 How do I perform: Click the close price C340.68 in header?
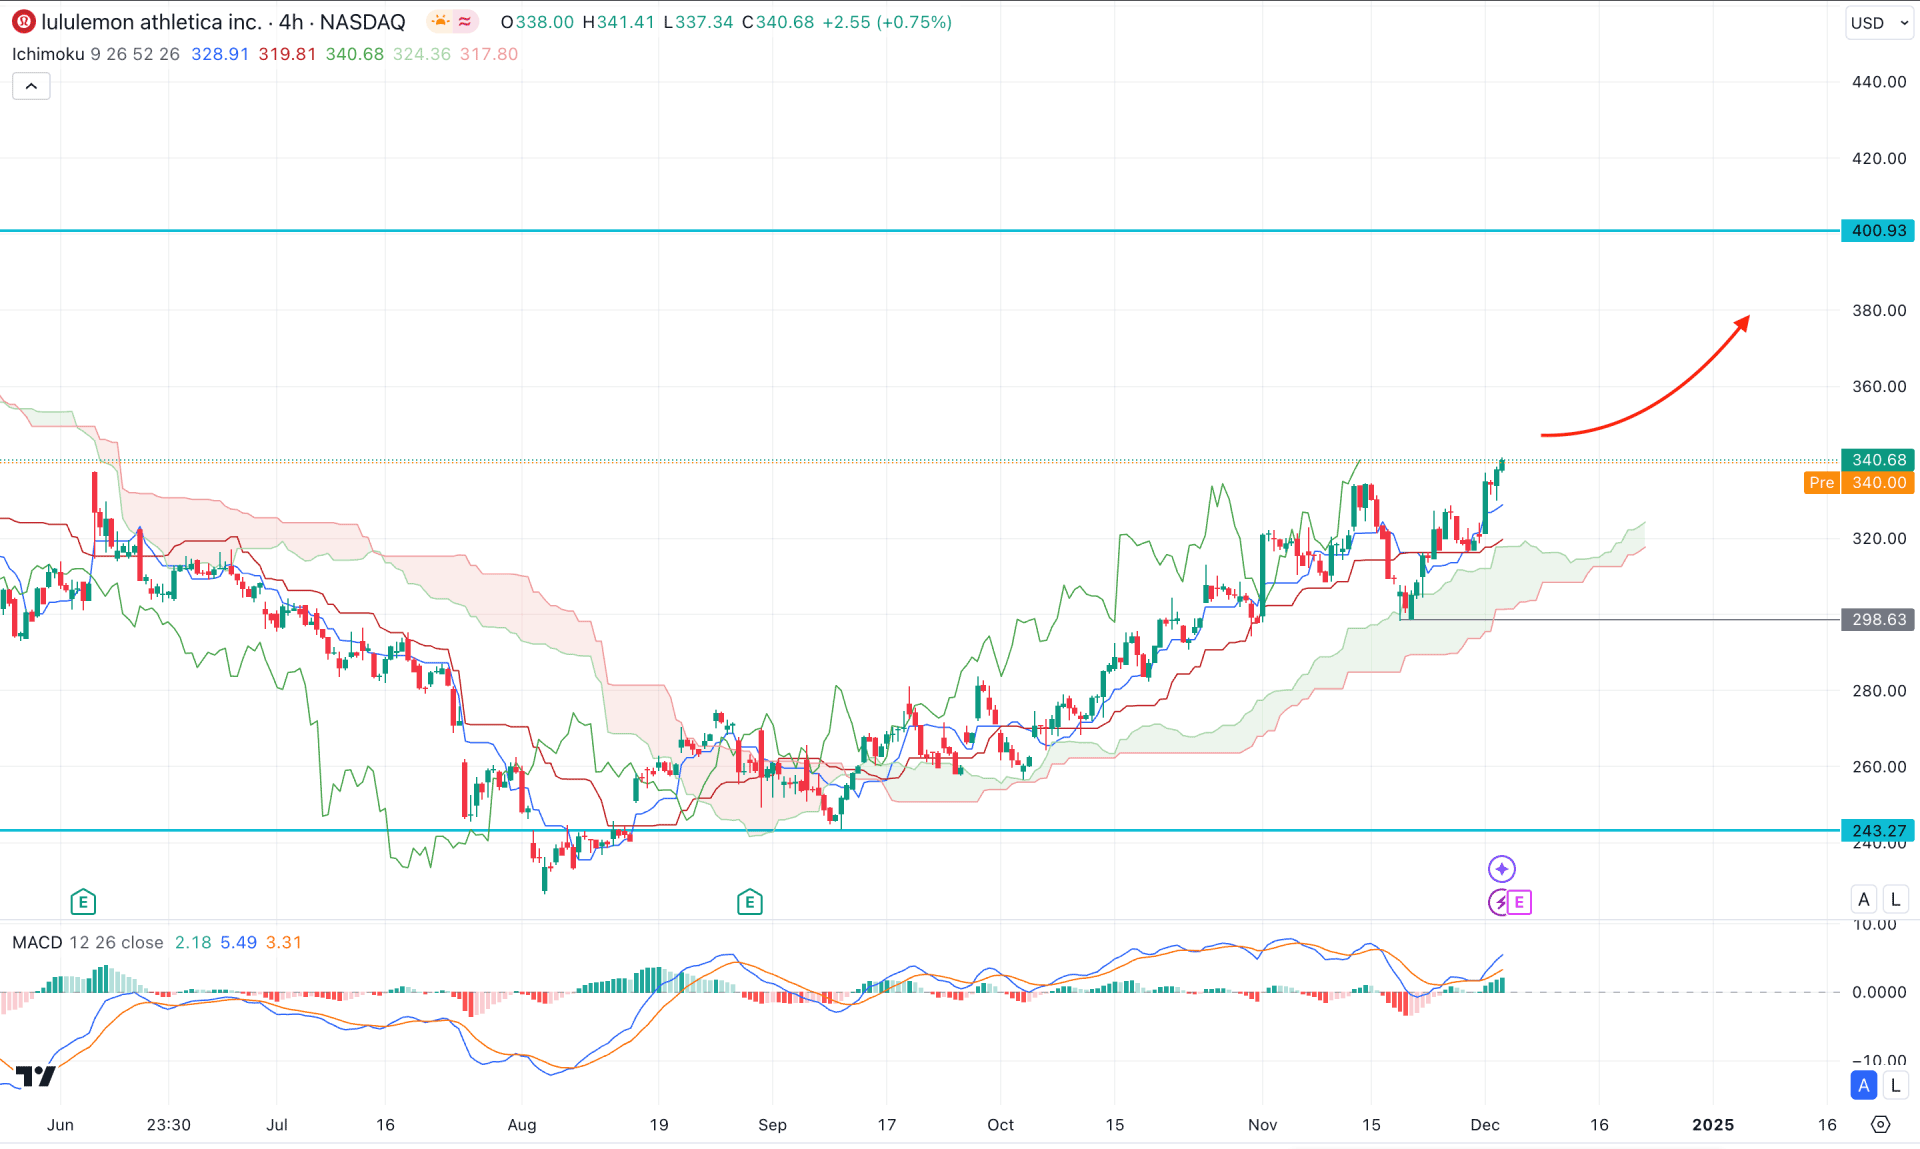point(778,22)
